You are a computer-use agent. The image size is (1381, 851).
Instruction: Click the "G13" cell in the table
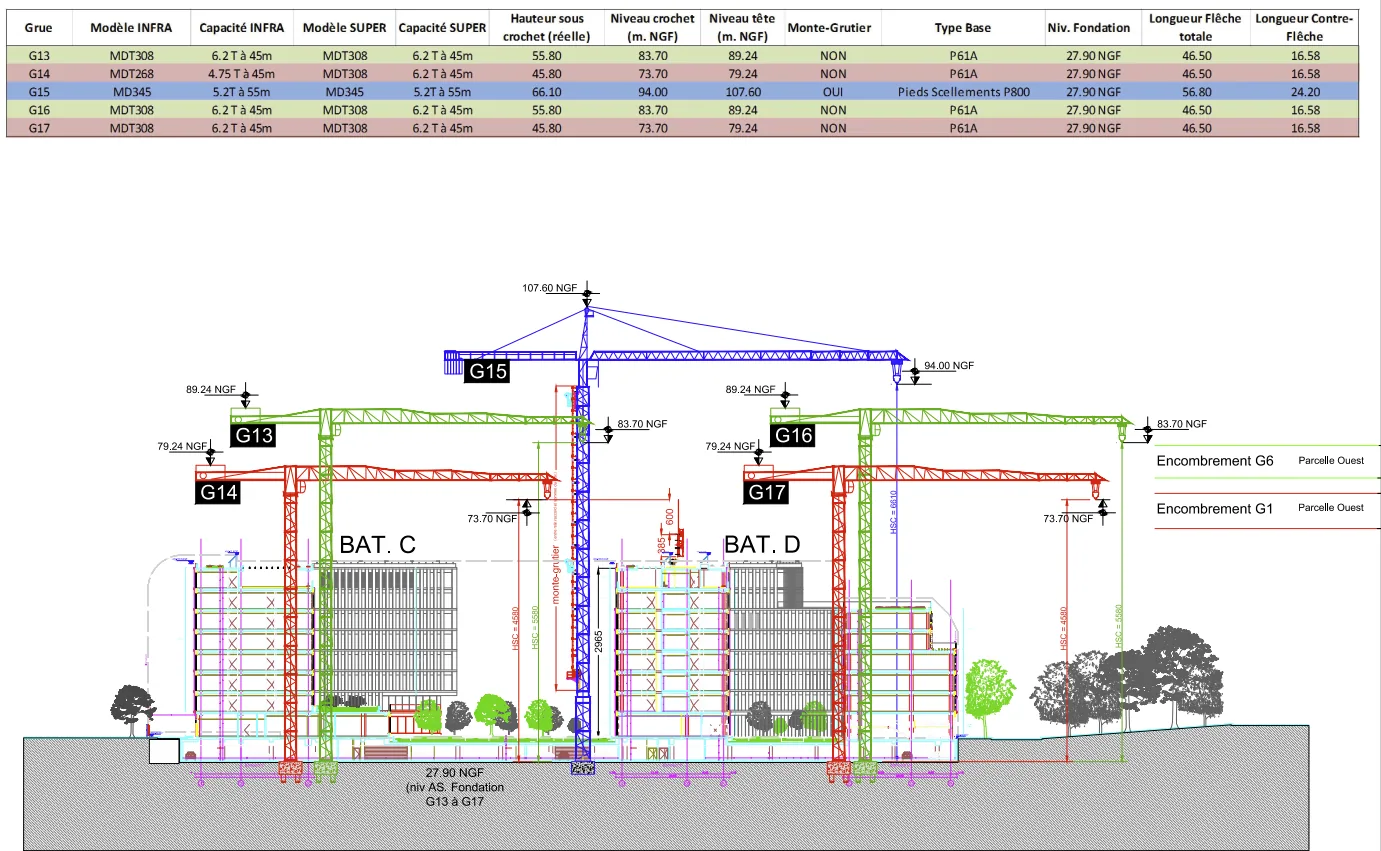click(38, 56)
